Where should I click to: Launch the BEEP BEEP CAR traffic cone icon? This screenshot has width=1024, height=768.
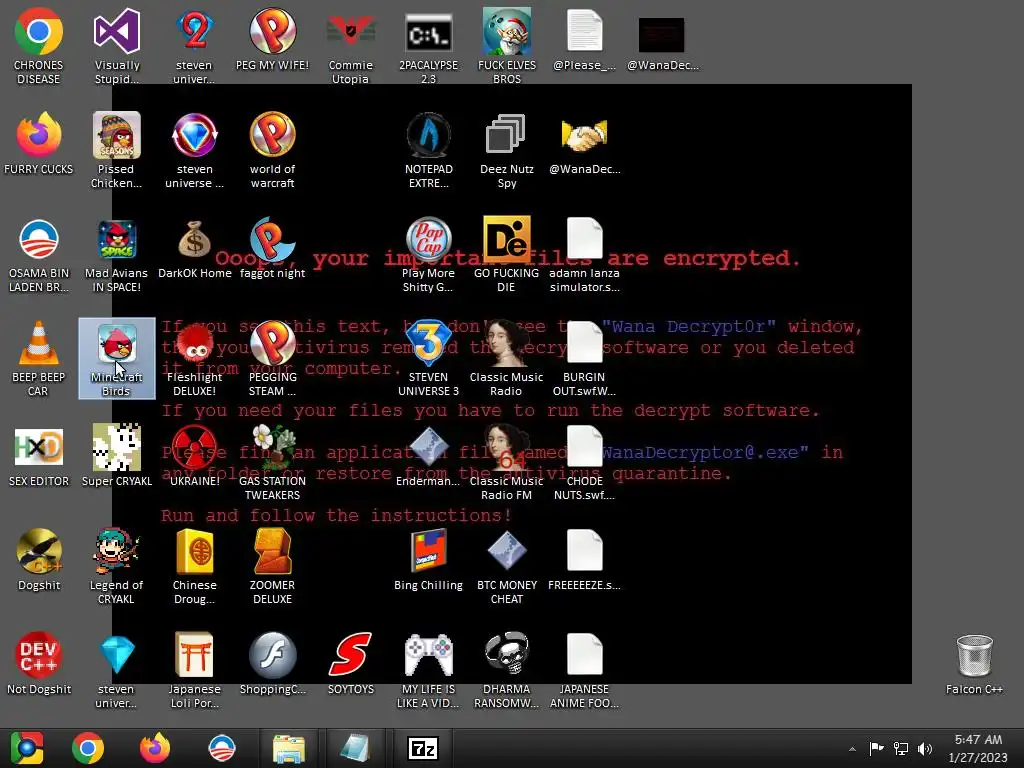[39, 343]
